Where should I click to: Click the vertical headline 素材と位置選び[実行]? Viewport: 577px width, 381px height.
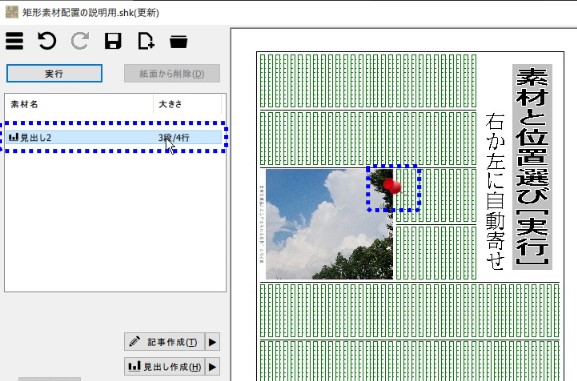coord(532,167)
